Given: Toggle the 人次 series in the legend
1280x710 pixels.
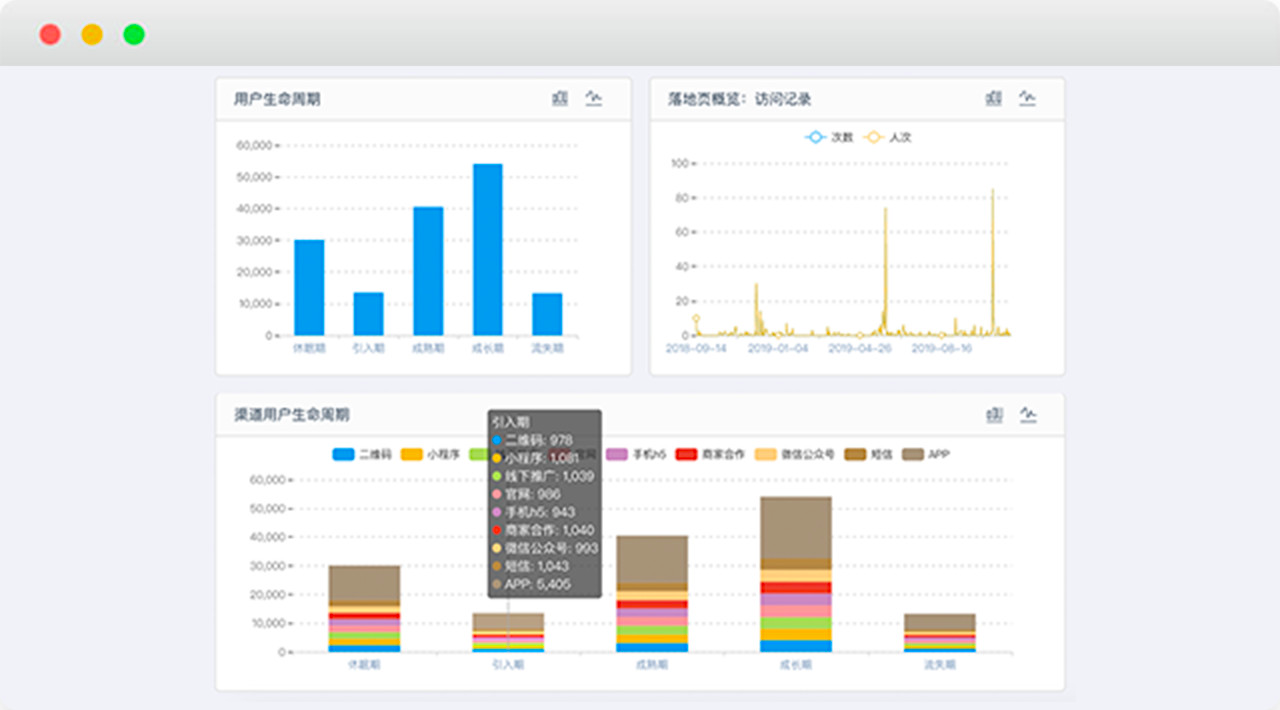Looking at the screenshot, I should coord(888,137).
